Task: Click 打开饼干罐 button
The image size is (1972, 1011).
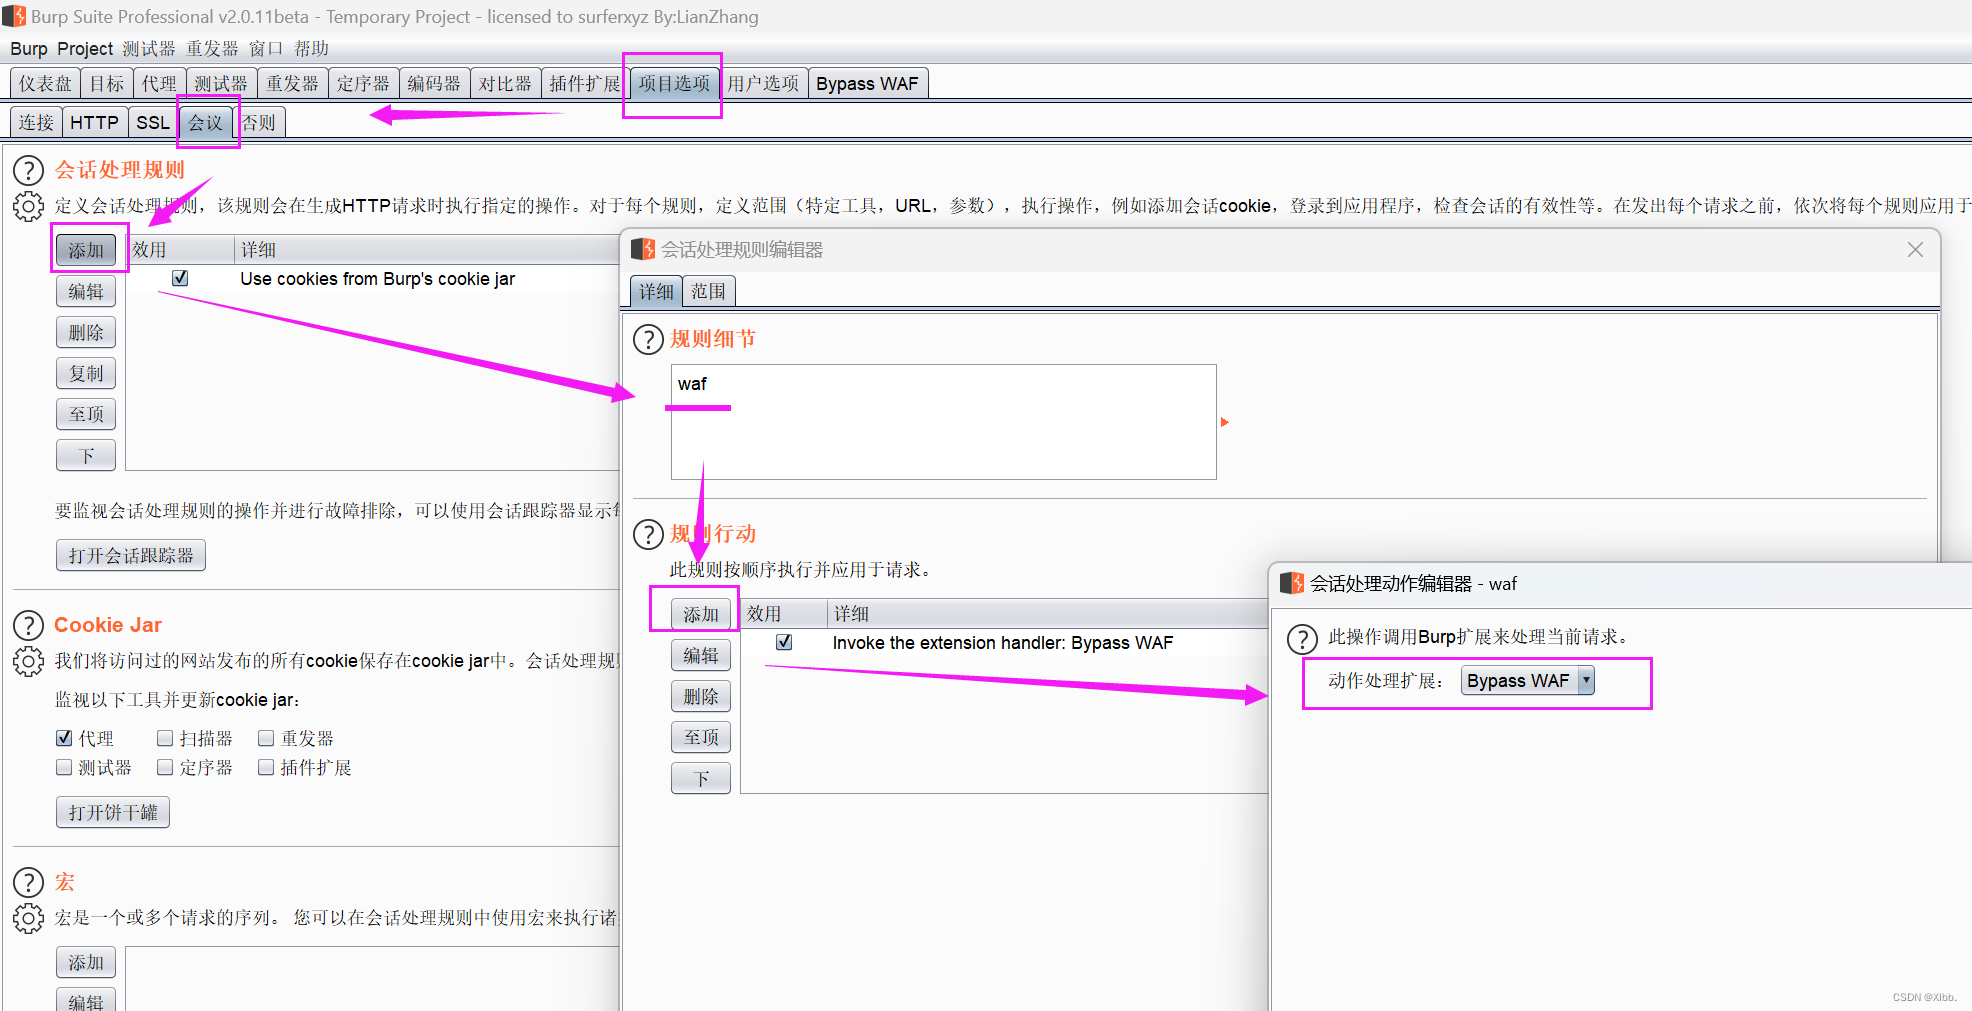Action: tap(113, 812)
